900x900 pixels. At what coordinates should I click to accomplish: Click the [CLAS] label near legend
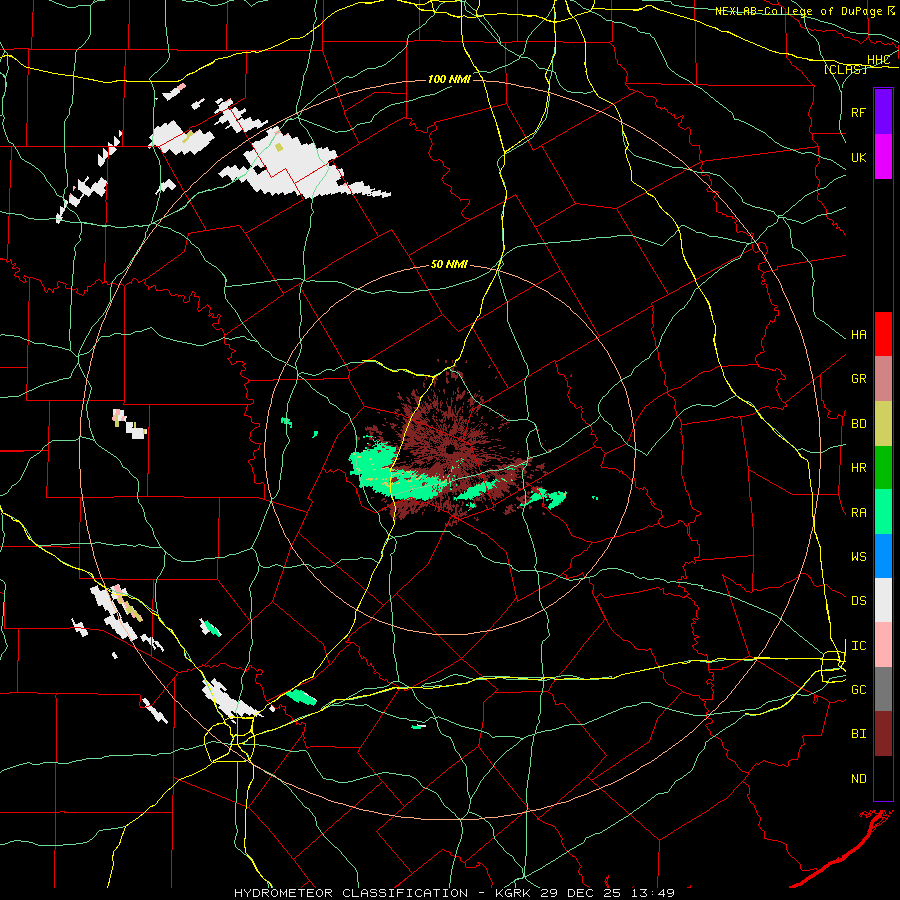845,69
